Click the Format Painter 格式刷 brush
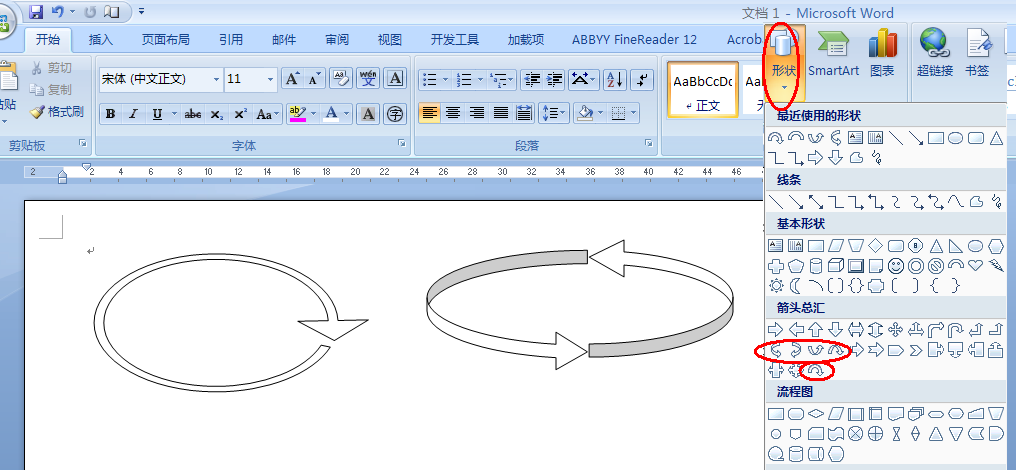Viewport: 1016px width, 470px height. 57,112
